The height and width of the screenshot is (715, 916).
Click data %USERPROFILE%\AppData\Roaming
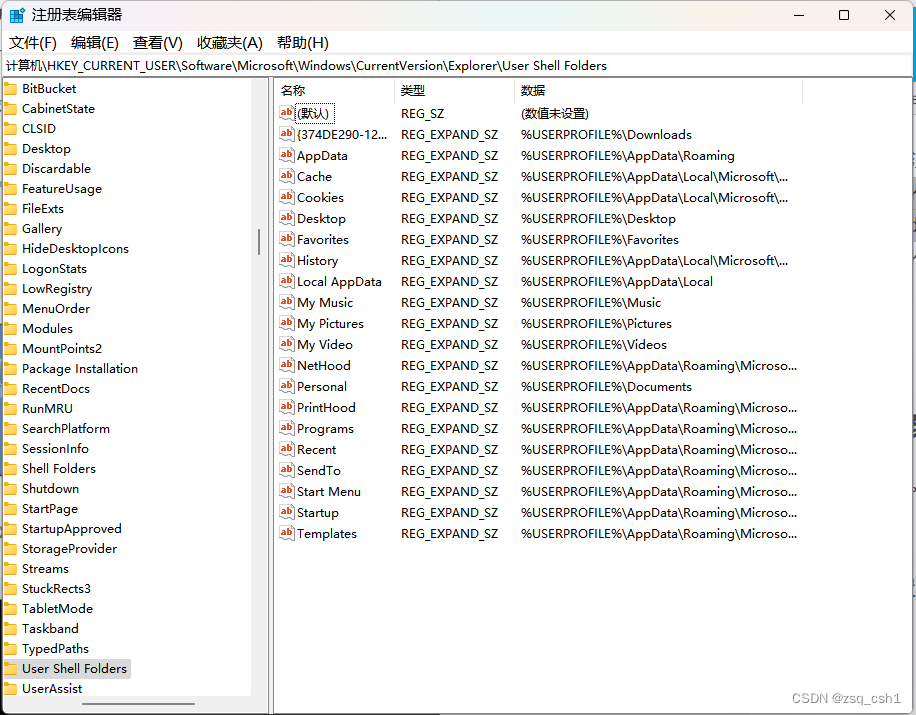pyautogui.click(x=628, y=155)
